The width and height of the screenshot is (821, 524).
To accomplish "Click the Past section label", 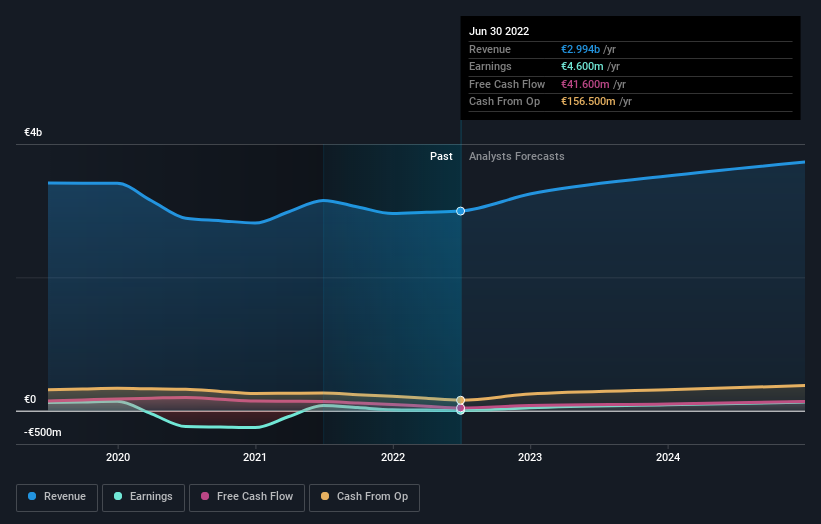I will [441, 156].
